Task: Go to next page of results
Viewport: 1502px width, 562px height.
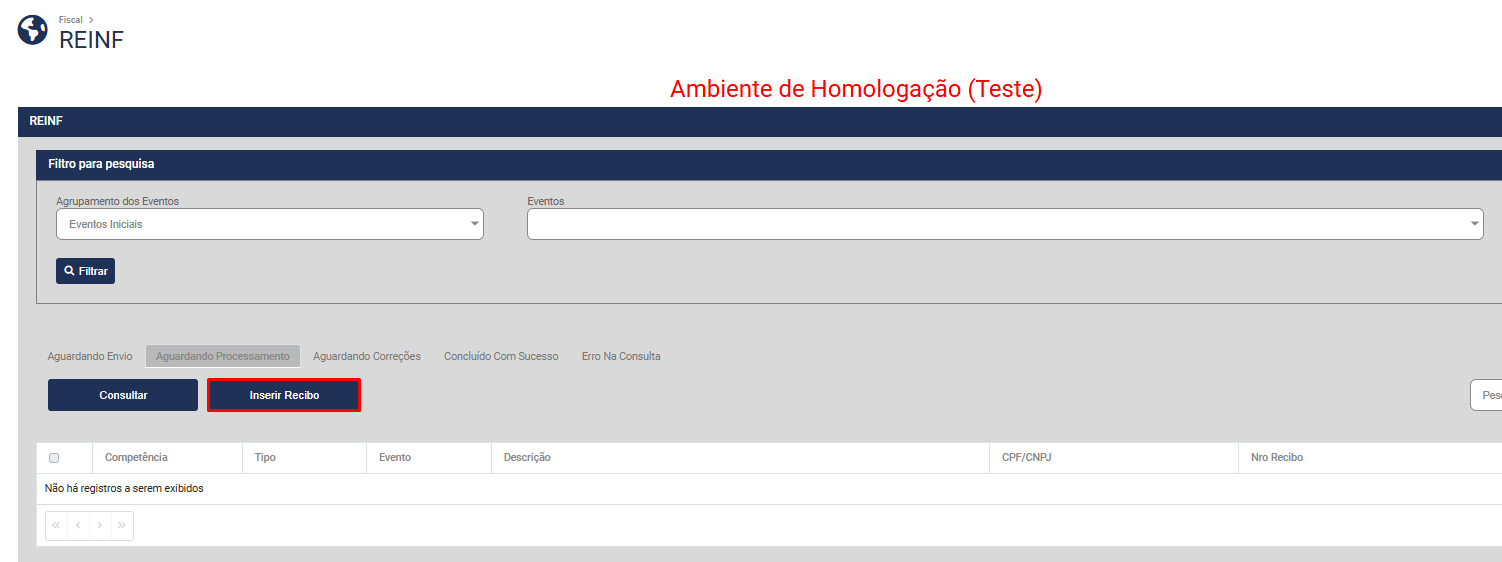Action: (x=100, y=526)
